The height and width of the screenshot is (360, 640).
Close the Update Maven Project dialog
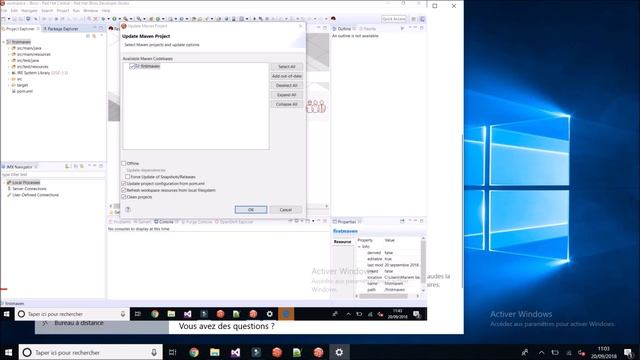(x=301, y=26)
